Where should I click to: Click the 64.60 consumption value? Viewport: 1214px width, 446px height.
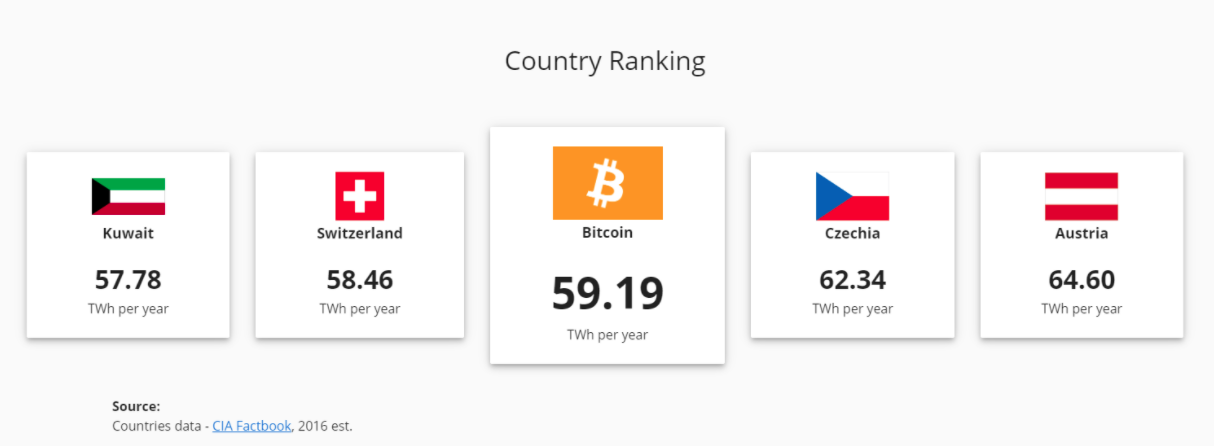[x=1081, y=280]
